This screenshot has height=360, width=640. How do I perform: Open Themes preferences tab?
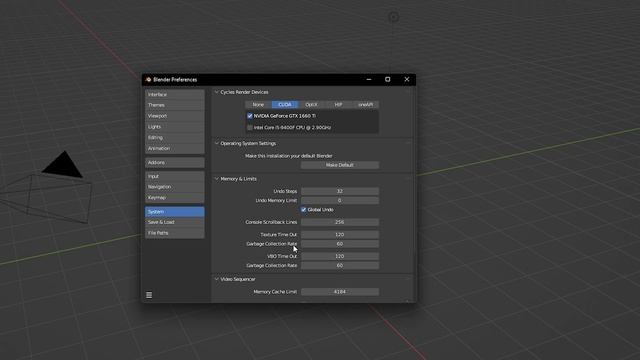tap(175, 105)
